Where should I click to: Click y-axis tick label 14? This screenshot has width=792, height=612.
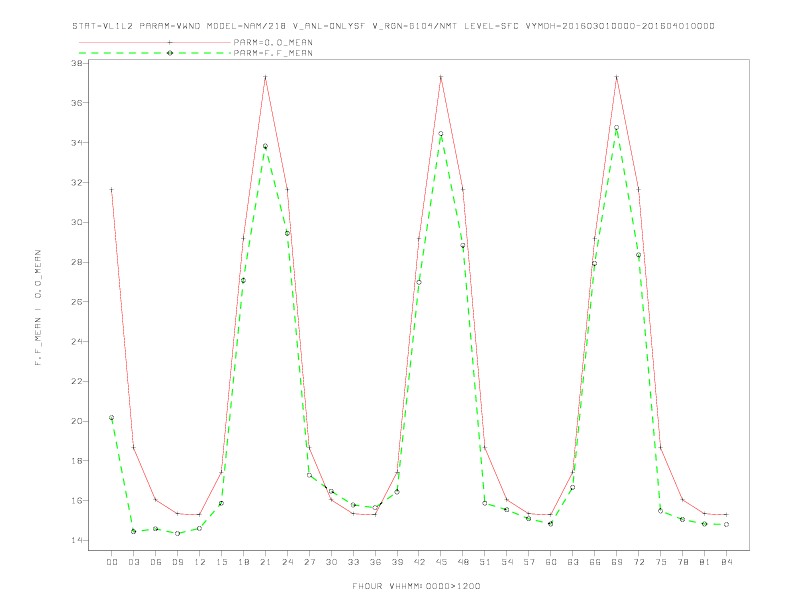77,541
